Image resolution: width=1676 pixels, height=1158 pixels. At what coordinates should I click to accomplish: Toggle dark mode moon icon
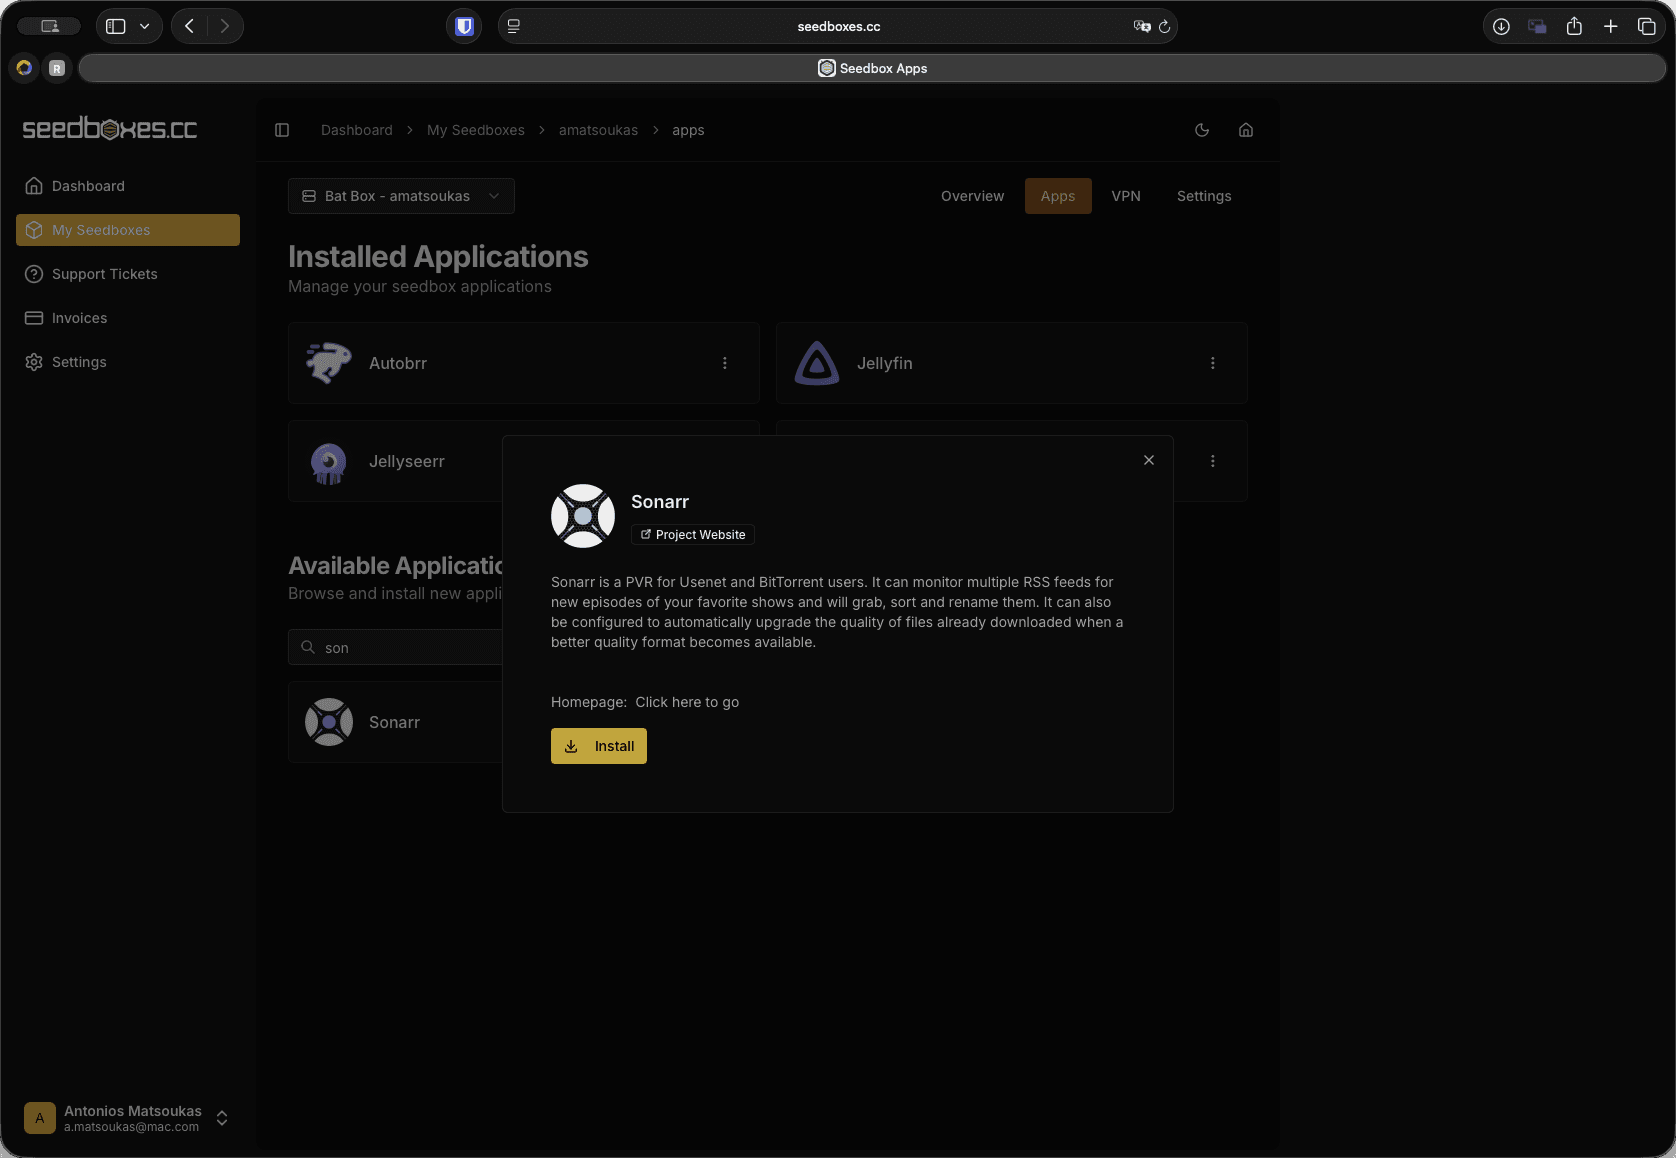[1202, 130]
